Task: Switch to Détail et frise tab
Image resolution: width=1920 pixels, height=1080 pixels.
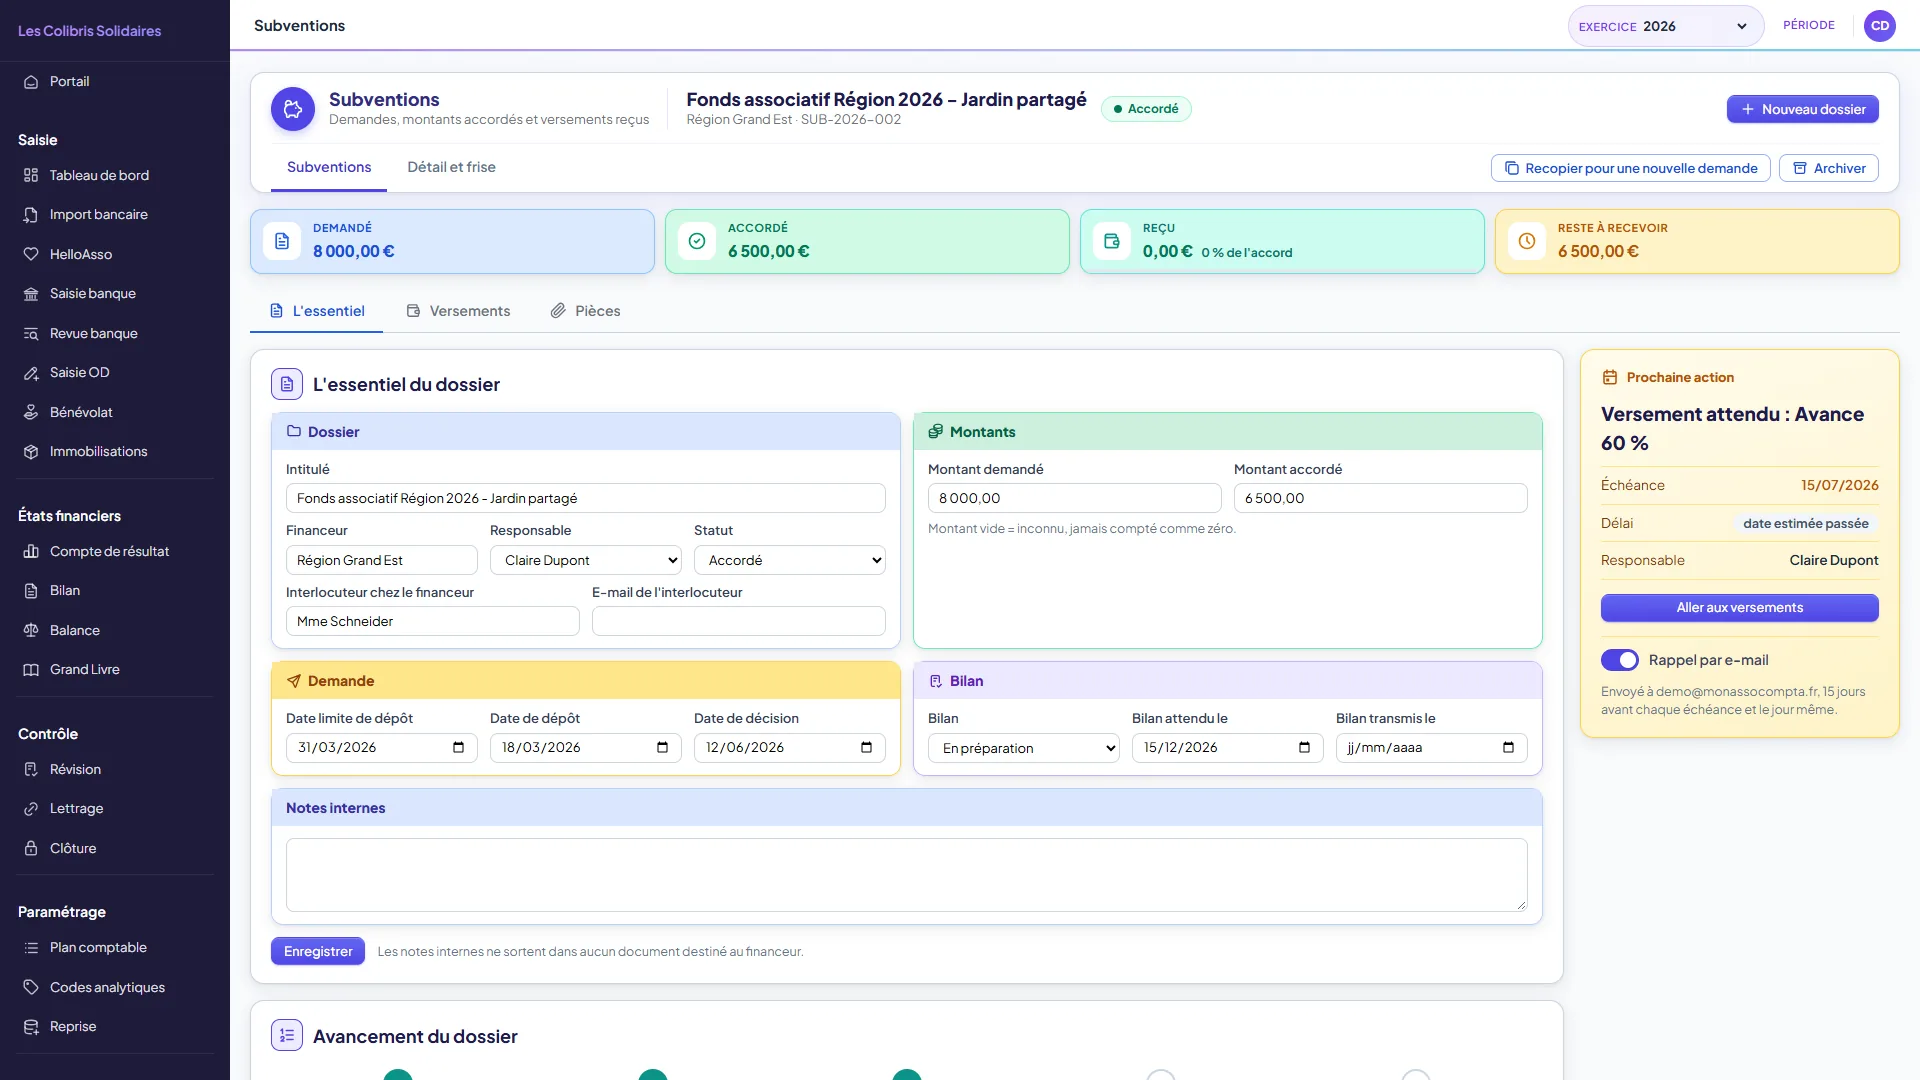Action: [451, 167]
